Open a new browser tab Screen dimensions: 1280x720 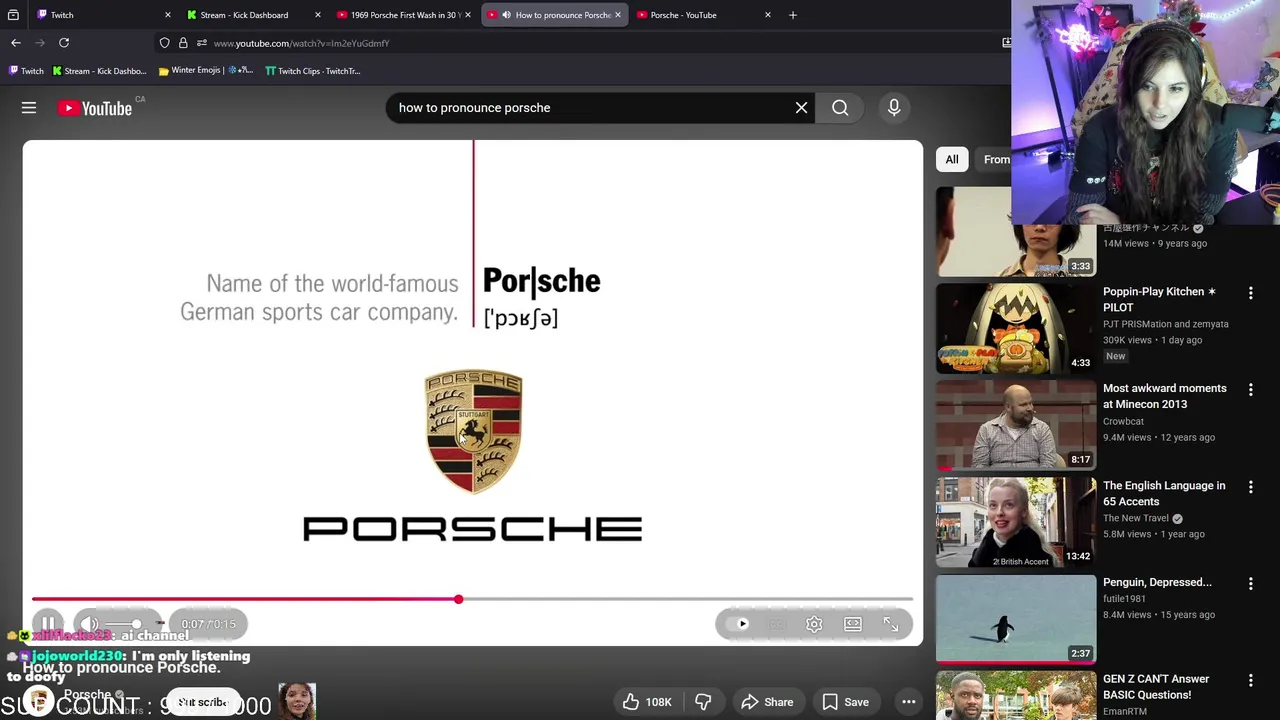[793, 15]
